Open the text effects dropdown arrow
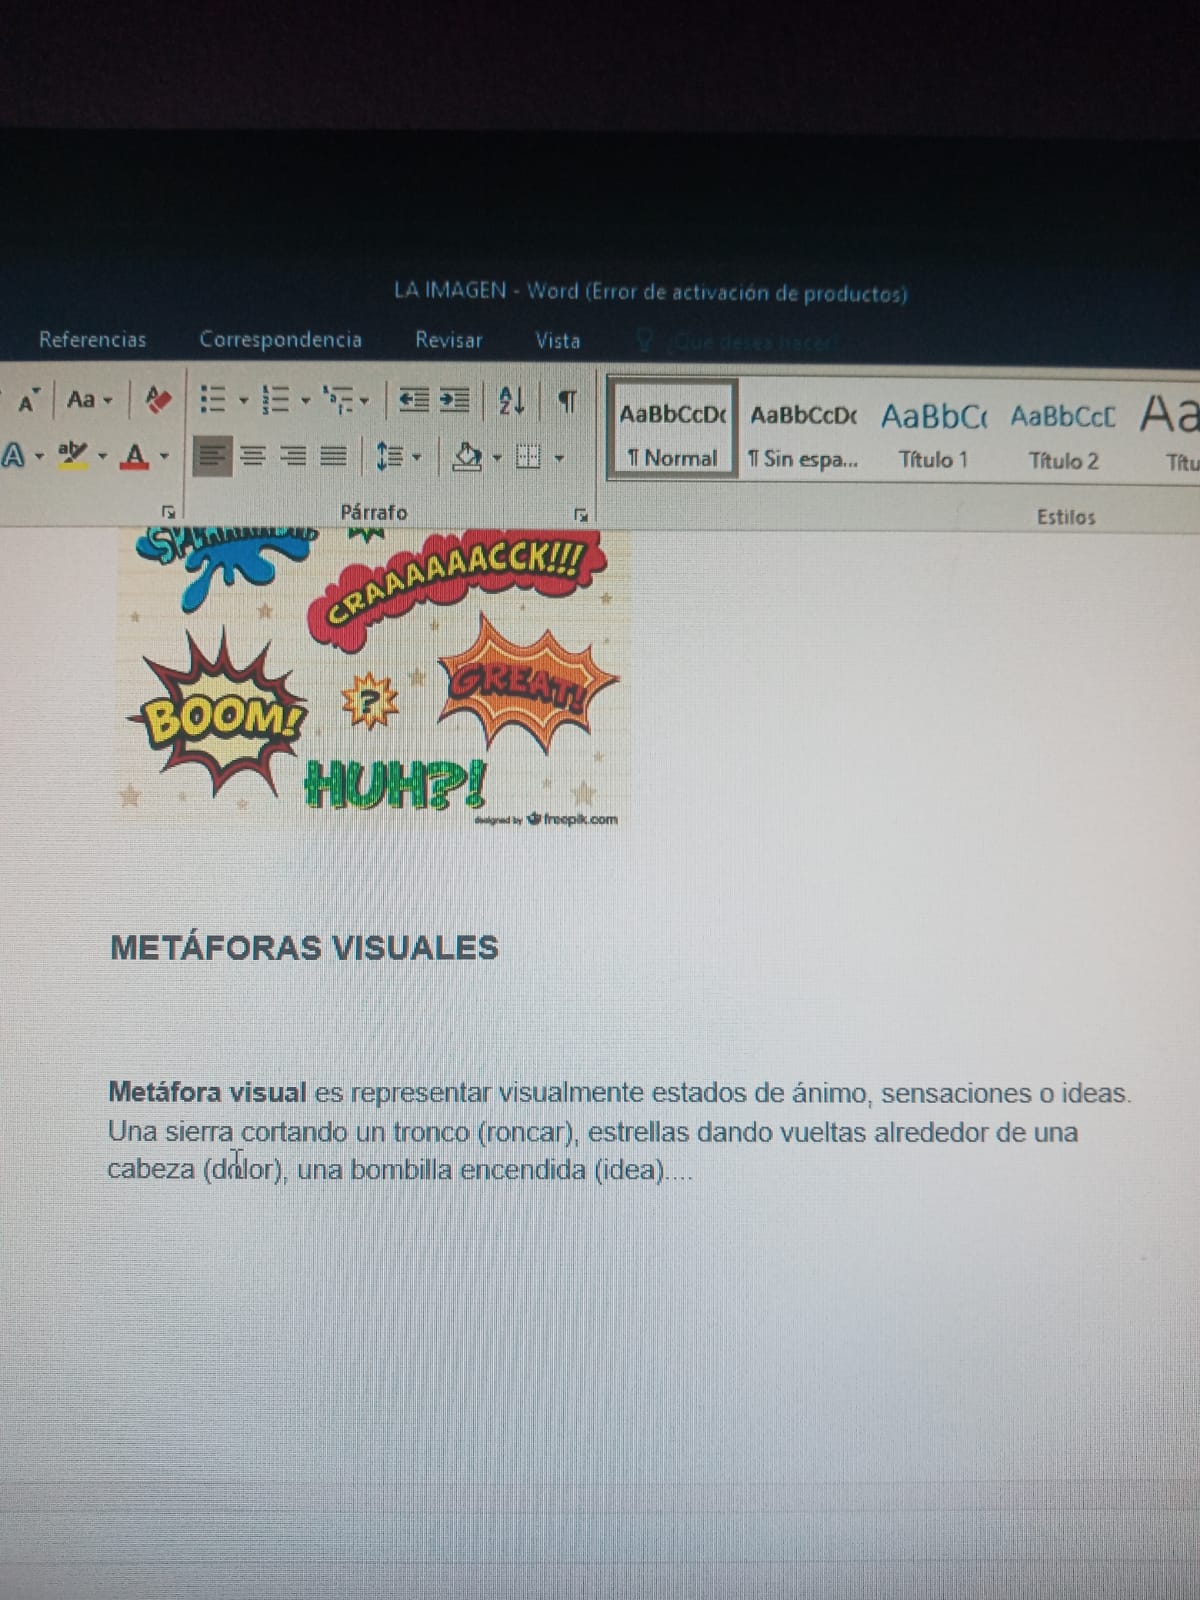This screenshot has height=1600, width=1200. tap(39, 458)
